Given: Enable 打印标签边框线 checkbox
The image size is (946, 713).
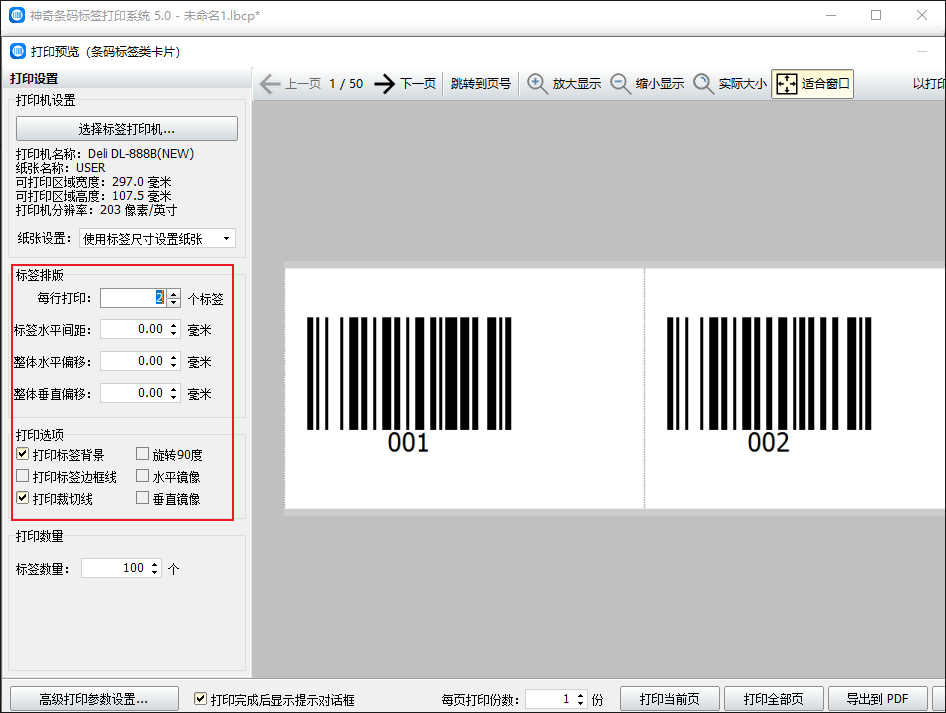Looking at the screenshot, I should tap(23, 477).
